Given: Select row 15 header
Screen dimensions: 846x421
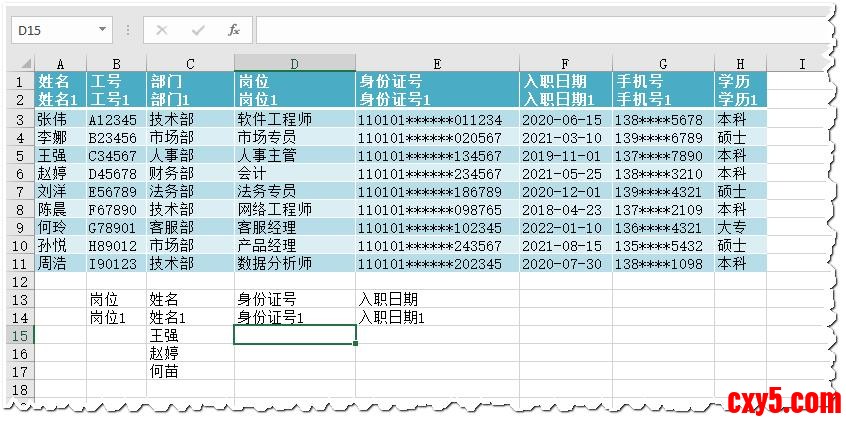Looking at the screenshot, I should [19, 335].
